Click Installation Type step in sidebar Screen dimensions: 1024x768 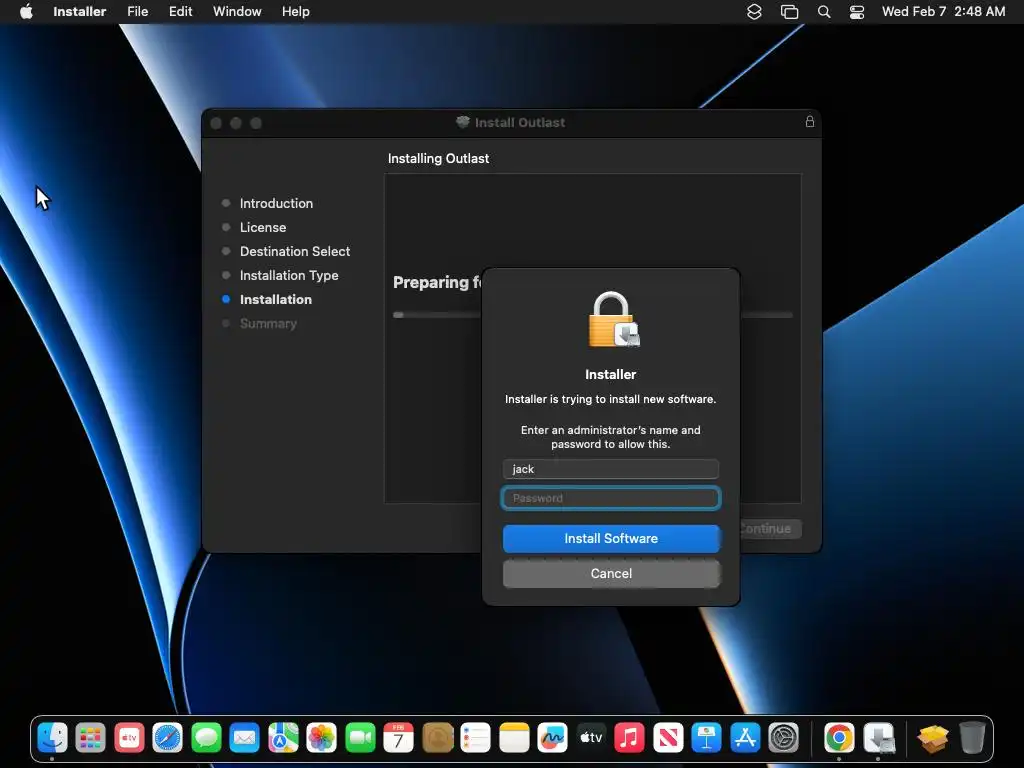[x=289, y=276]
